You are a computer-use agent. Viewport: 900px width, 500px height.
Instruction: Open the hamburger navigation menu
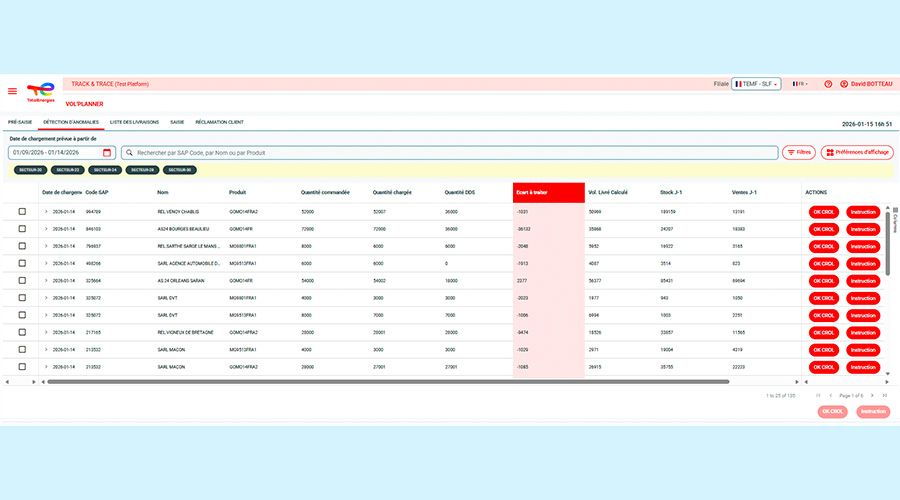12,91
